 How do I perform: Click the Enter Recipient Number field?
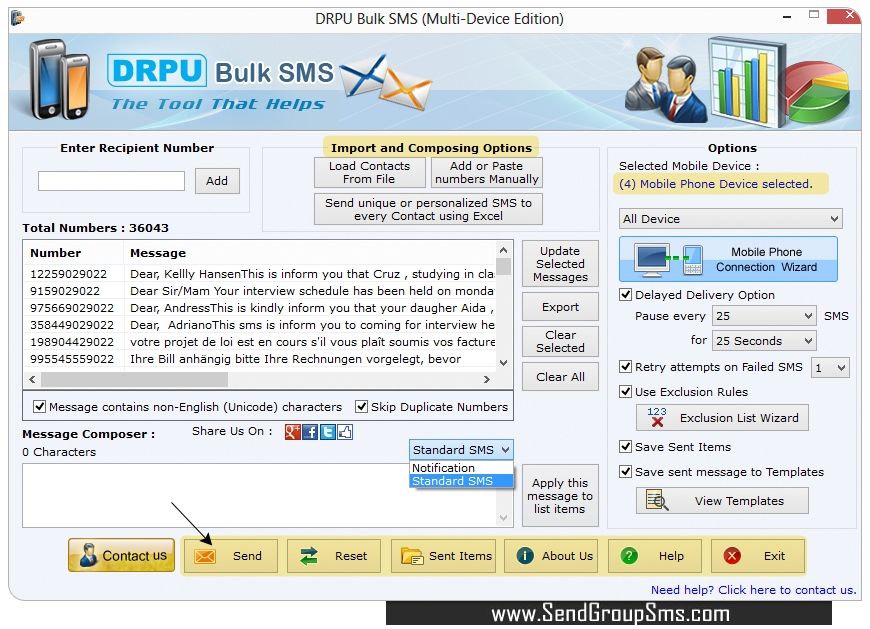tap(111, 181)
